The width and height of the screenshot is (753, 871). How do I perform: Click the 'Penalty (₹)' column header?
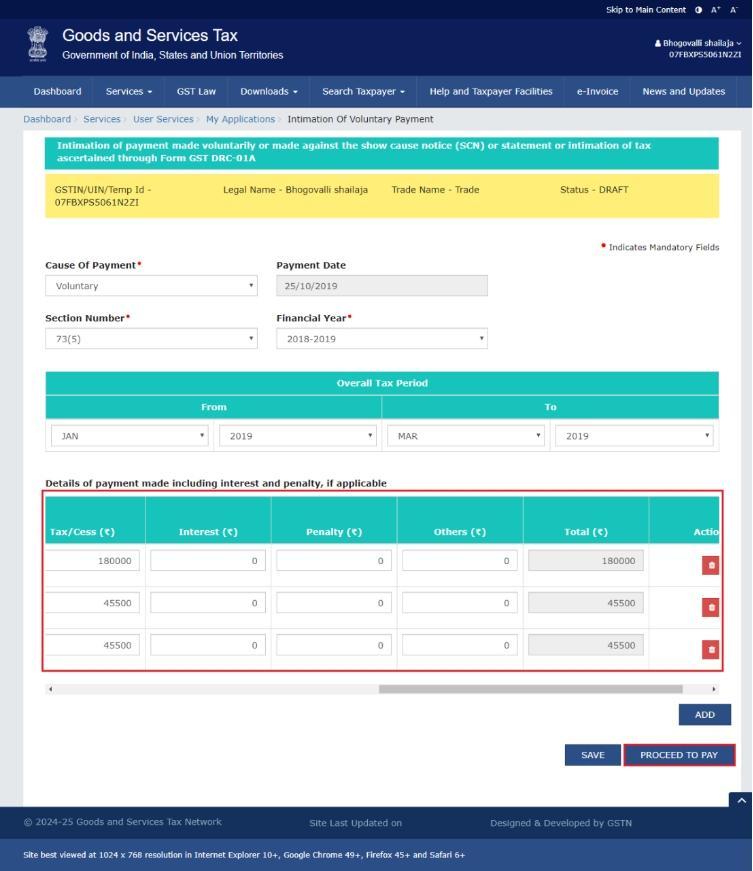334,532
